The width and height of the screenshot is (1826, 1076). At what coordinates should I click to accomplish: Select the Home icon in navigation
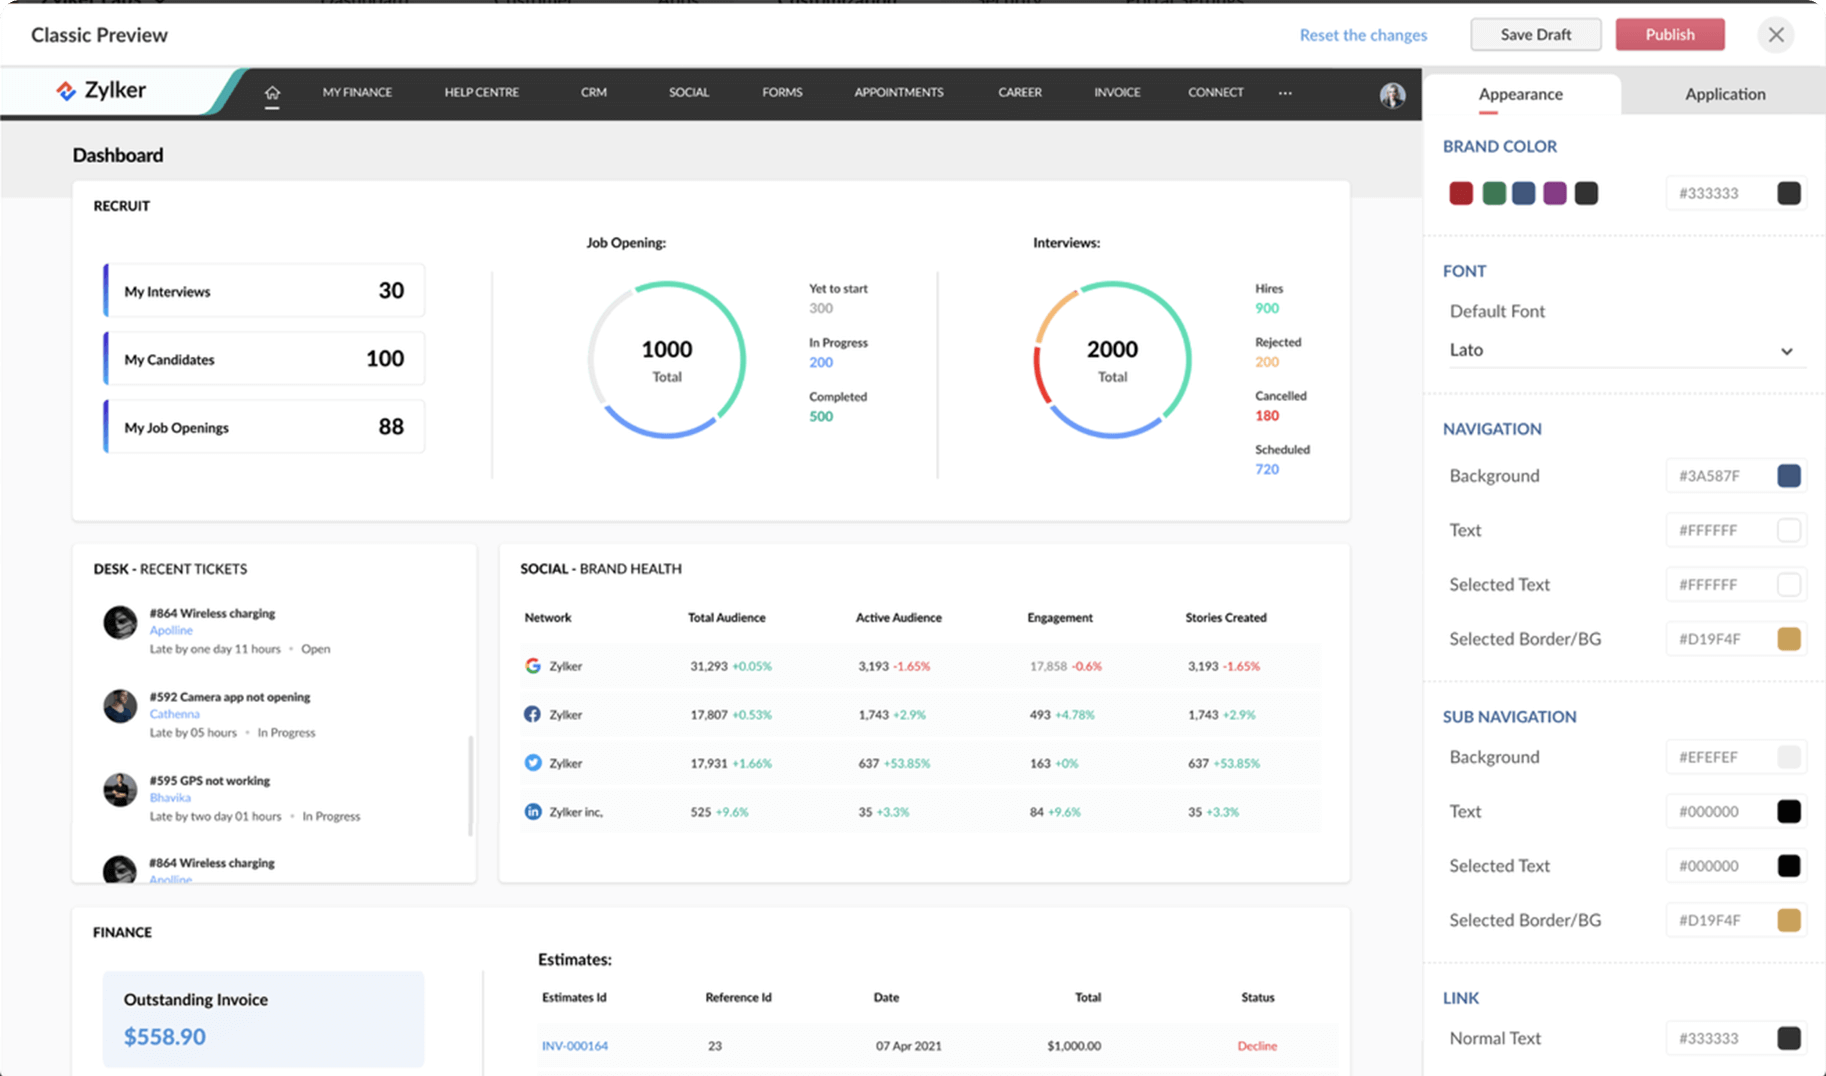(272, 92)
